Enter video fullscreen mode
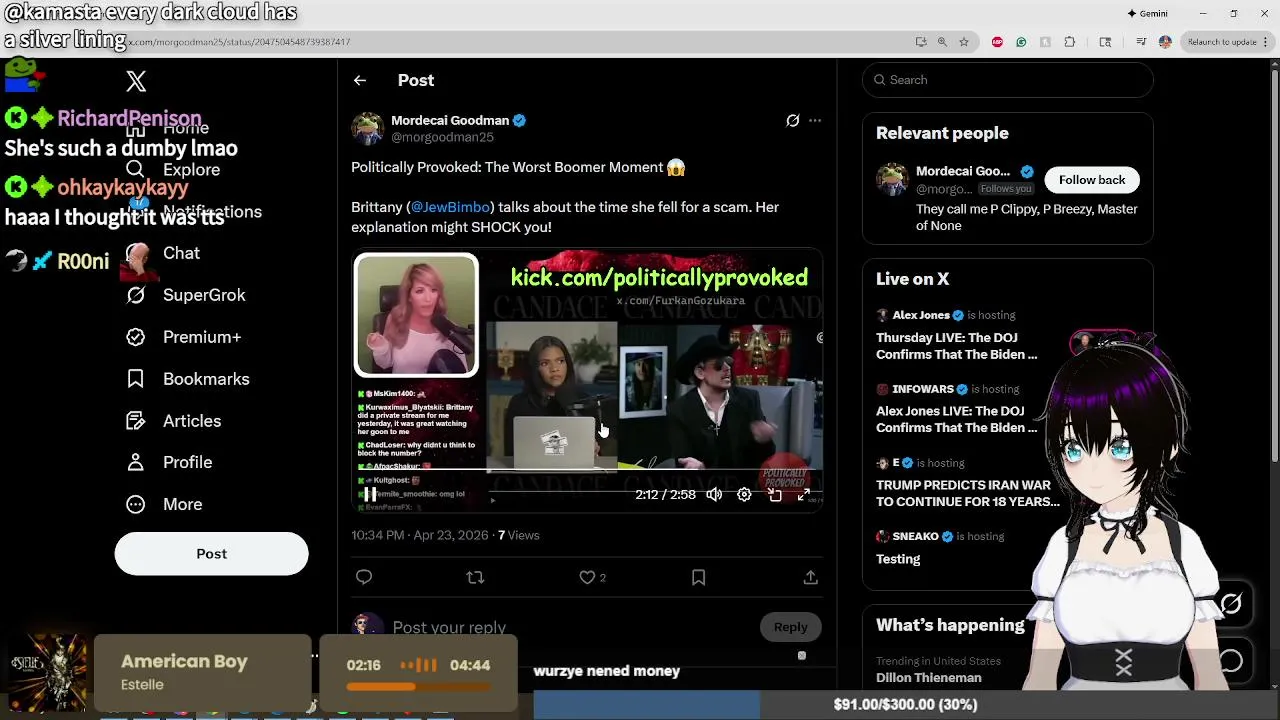Viewport: 1280px width, 720px height. coord(804,494)
